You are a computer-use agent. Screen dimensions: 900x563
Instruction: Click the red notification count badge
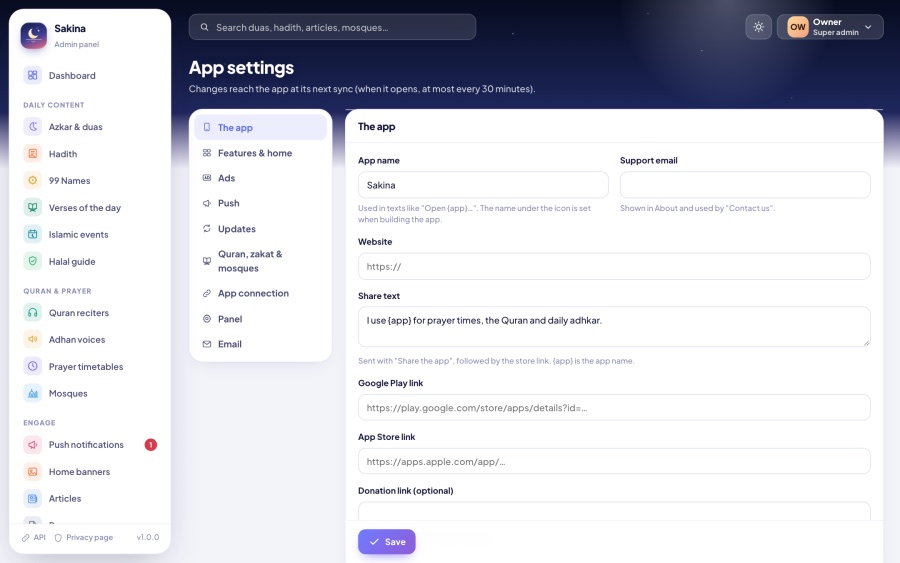pos(150,444)
